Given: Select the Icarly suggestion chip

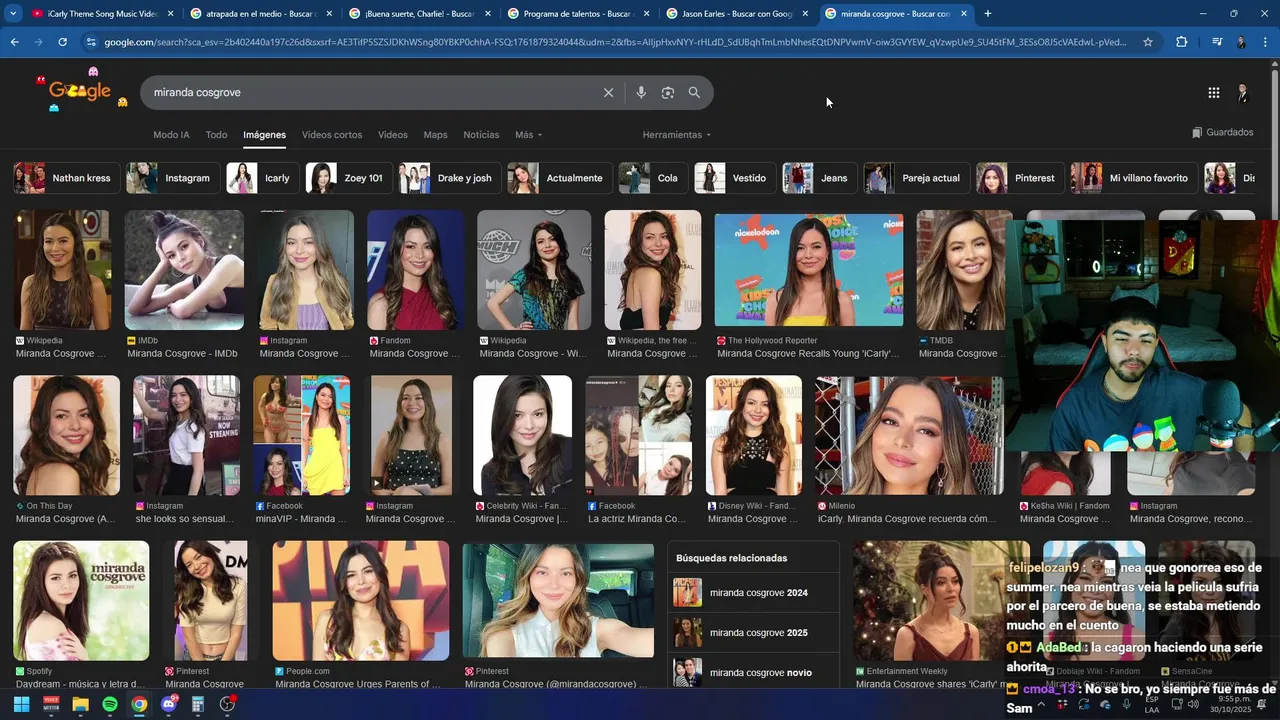Looking at the screenshot, I should coord(263,178).
